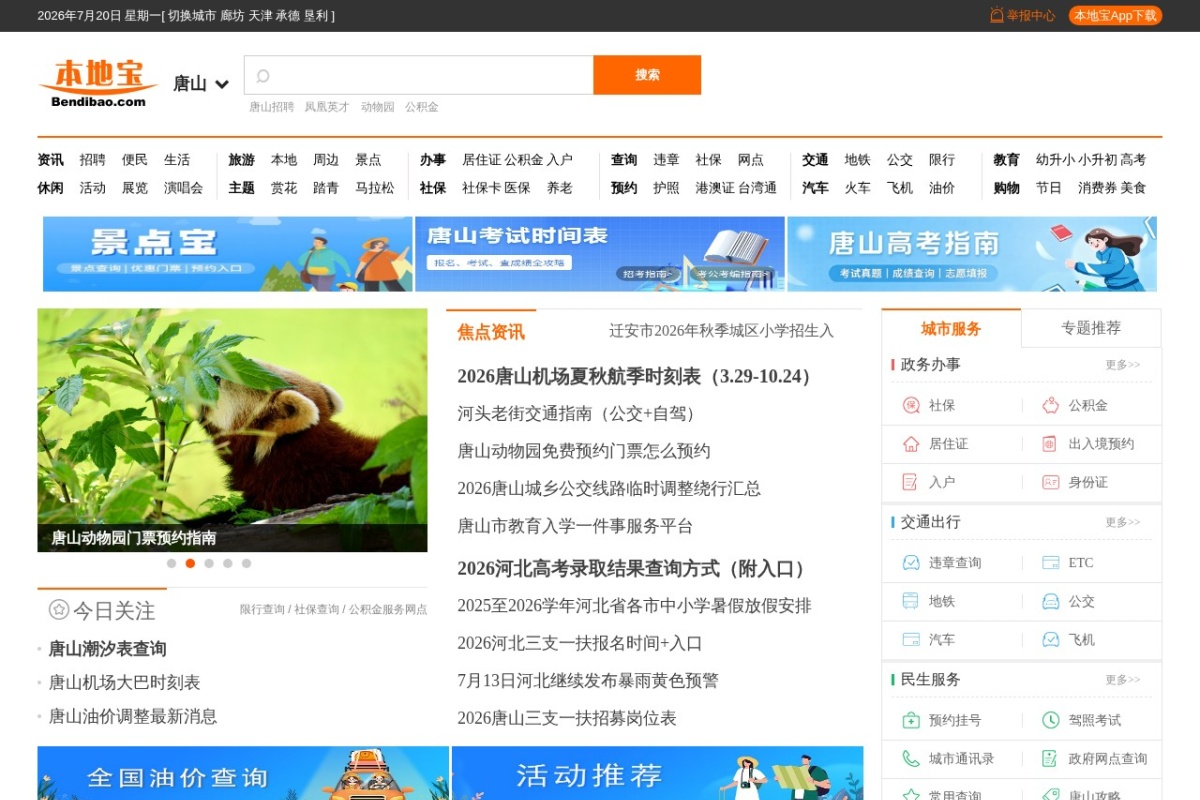
Task: Expand 更多 for 交通出行 section
Action: click(1122, 522)
